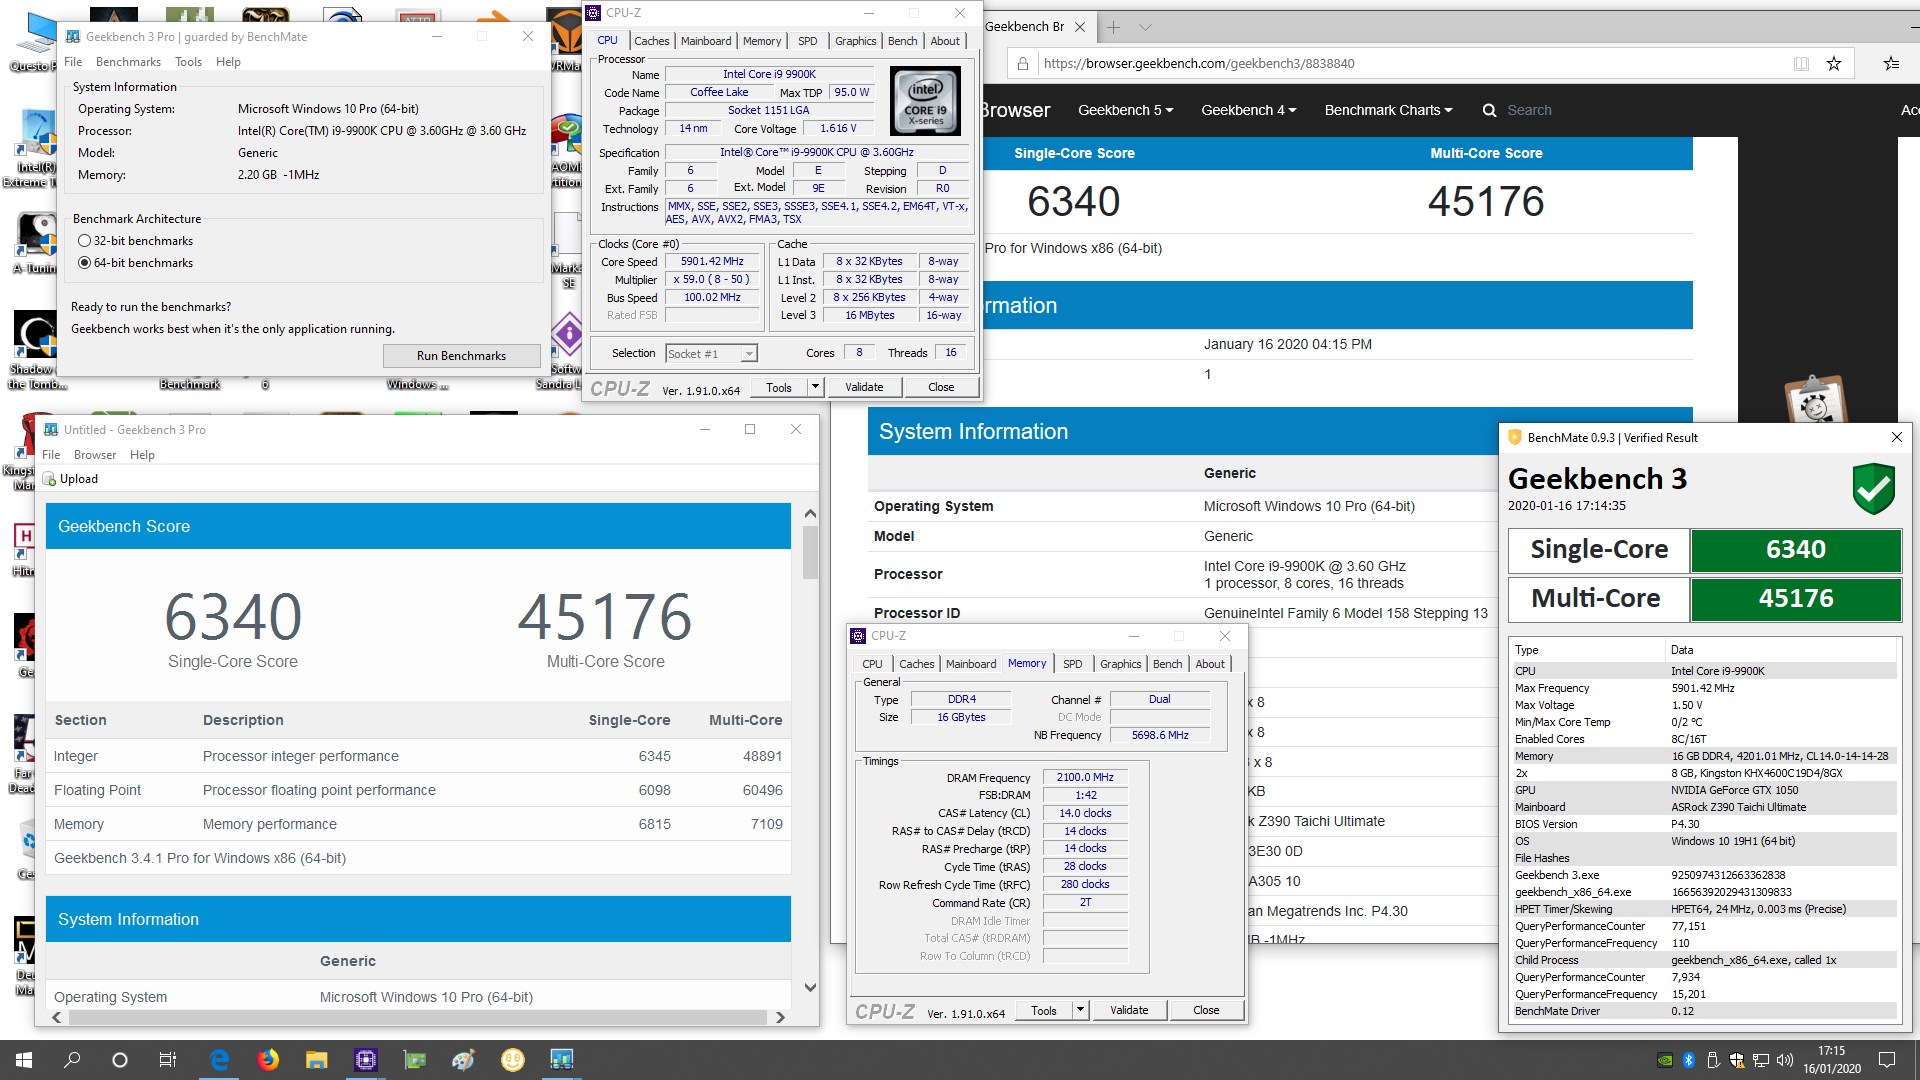
Task: Start the benchmark with Run Benchmarks
Action: coord(461,356)
